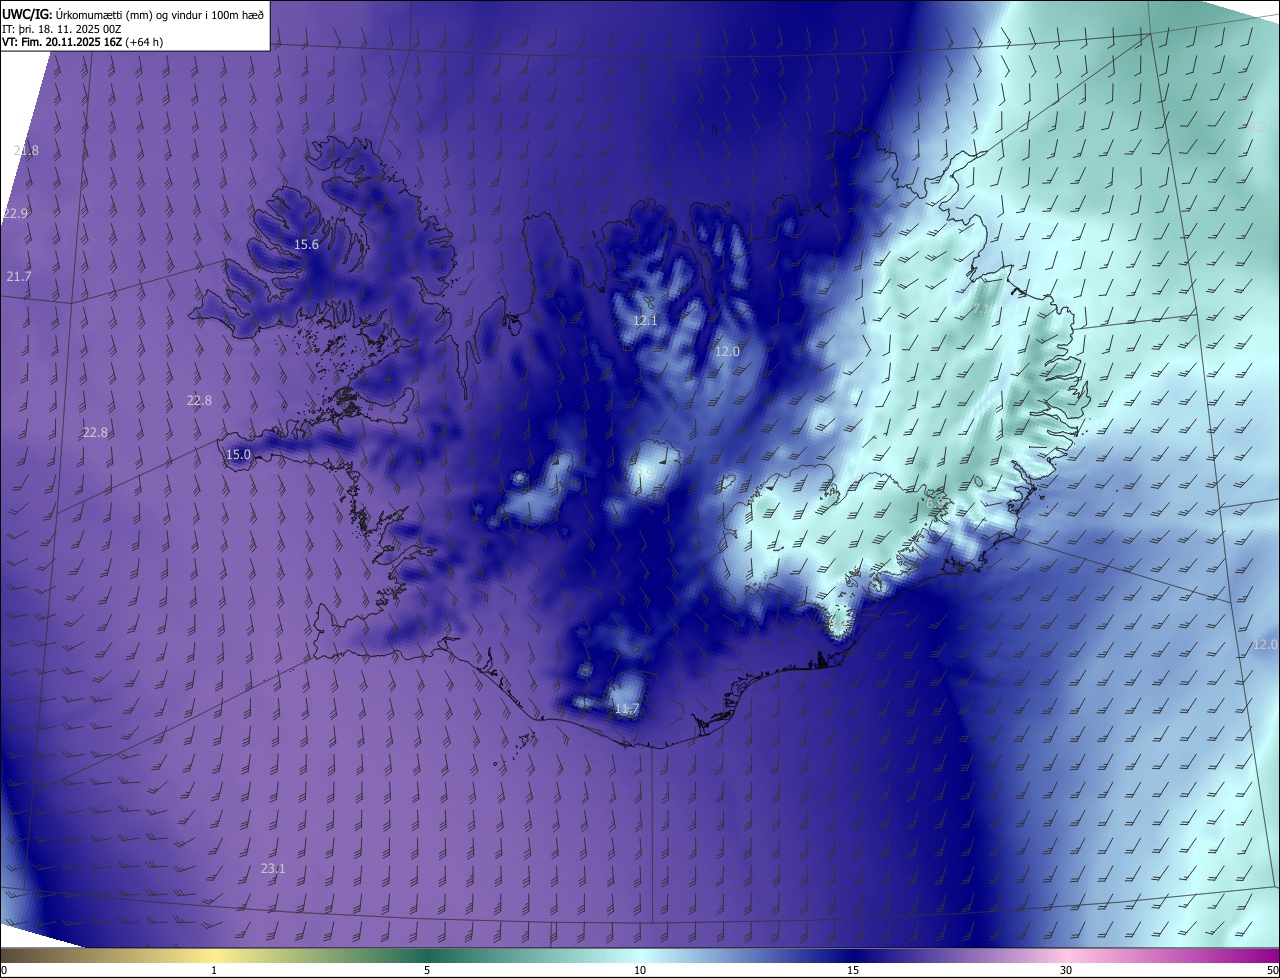Click the 15 tick on the color scale
Image resolution: width=1280 pixels, height=978 pixels.
click(853, 970)
